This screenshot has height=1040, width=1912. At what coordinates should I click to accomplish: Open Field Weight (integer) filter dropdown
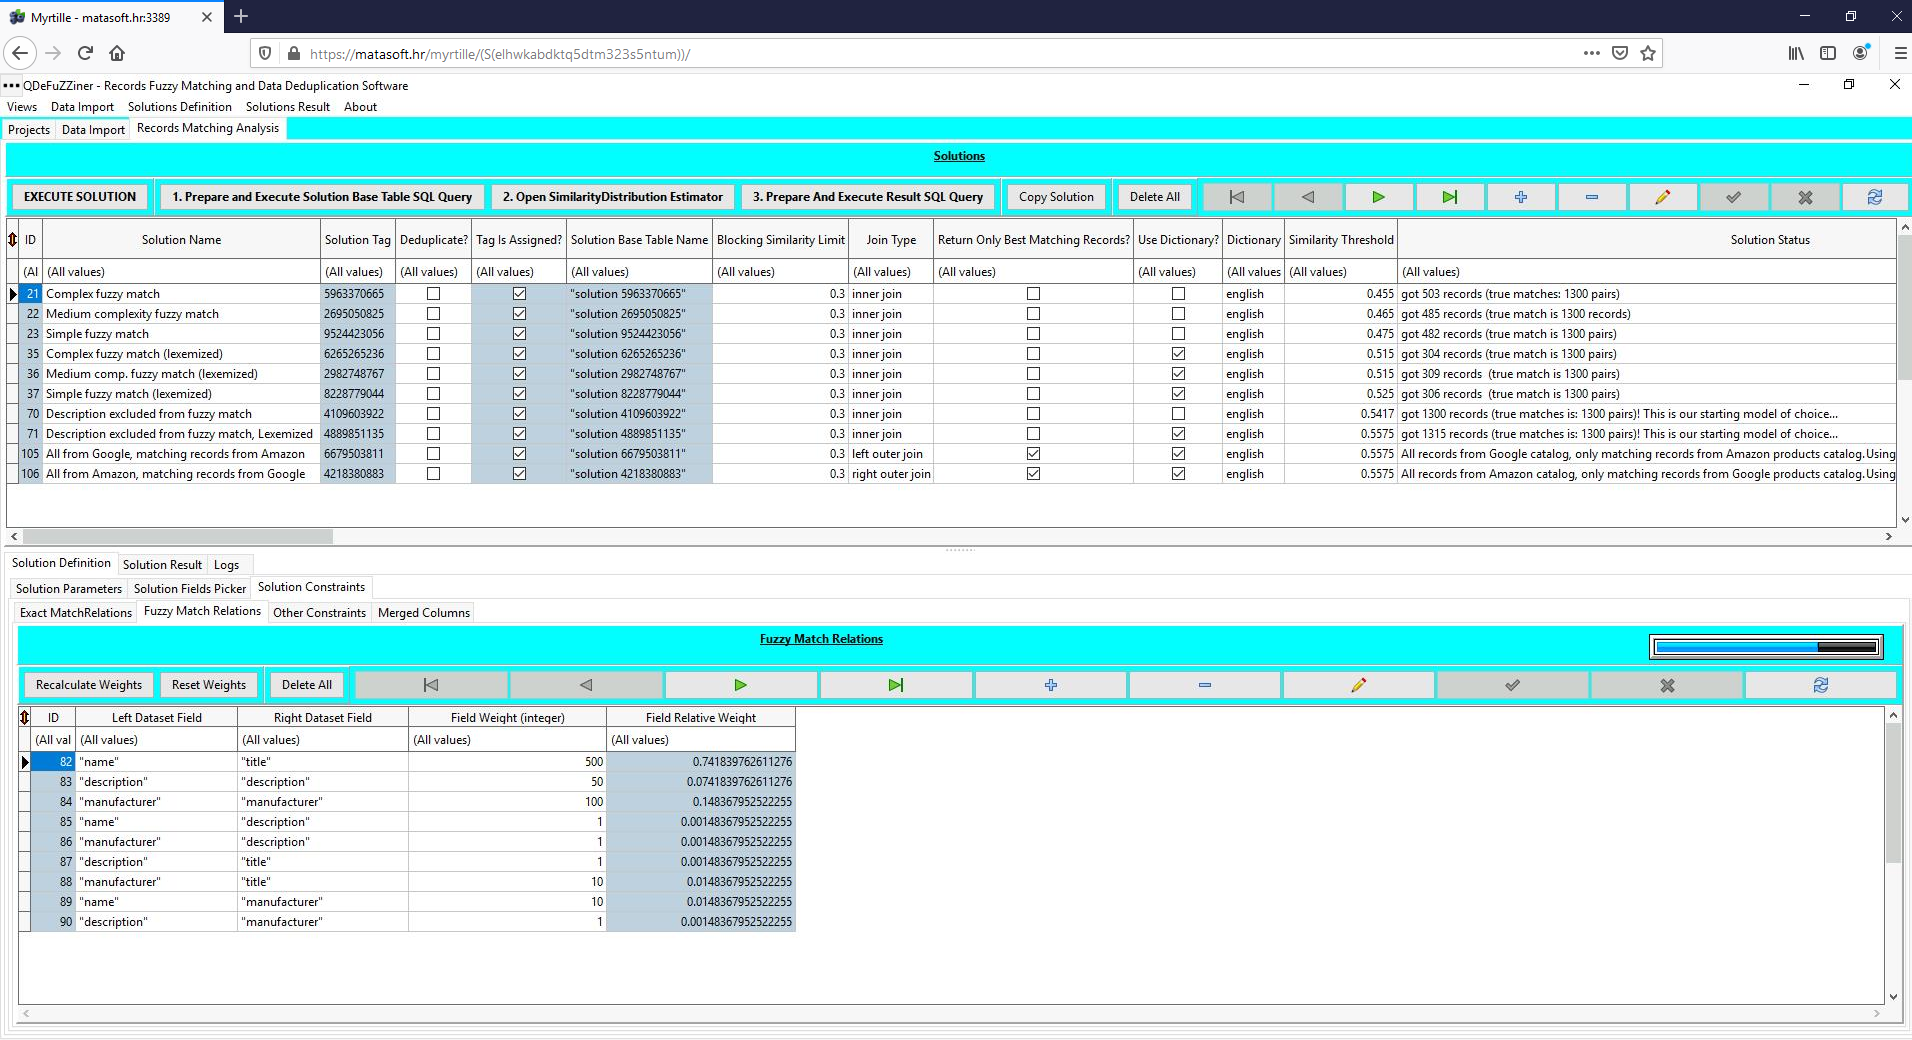click(507, 740)
